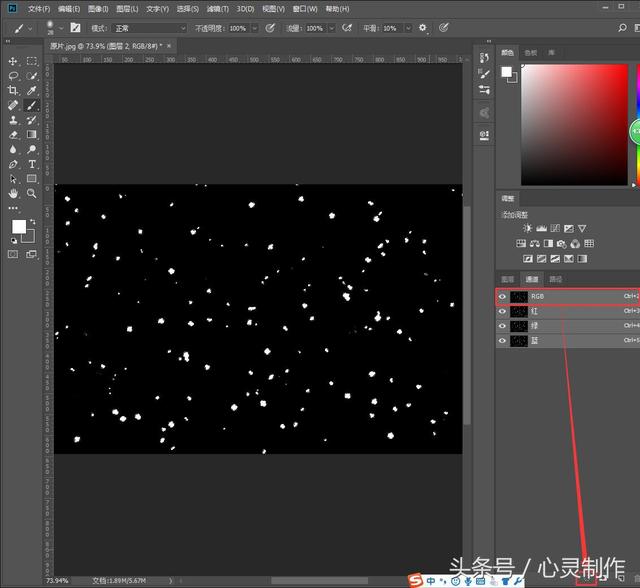Switch to the 图层 panel tab

[508, 279]
